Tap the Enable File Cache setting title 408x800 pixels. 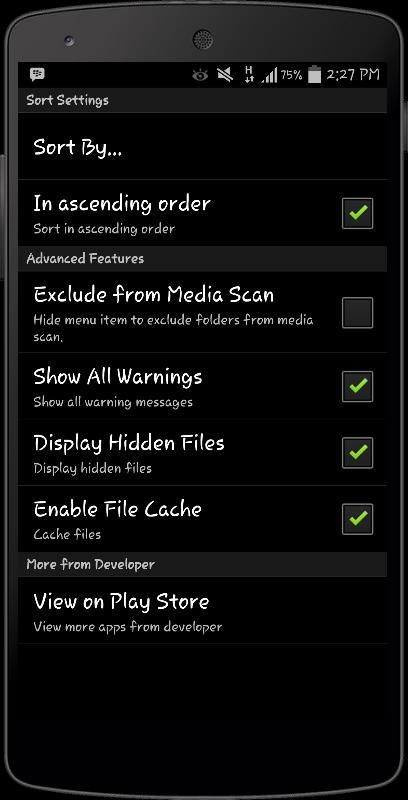pos(118,509)
